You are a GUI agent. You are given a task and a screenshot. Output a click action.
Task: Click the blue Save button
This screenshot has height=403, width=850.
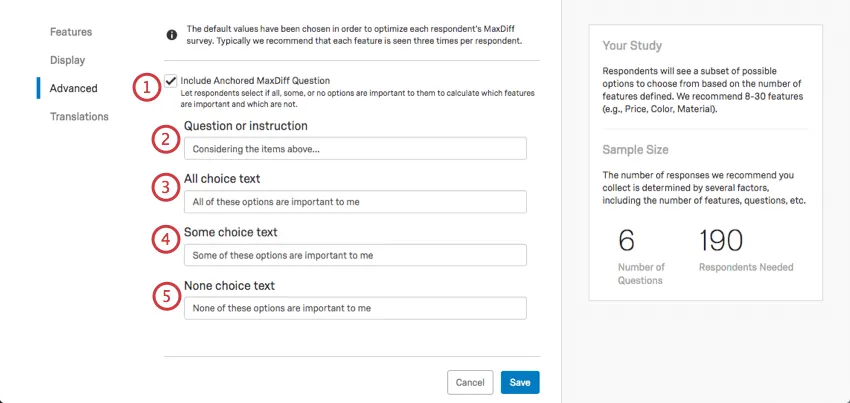tap(520, 382)
